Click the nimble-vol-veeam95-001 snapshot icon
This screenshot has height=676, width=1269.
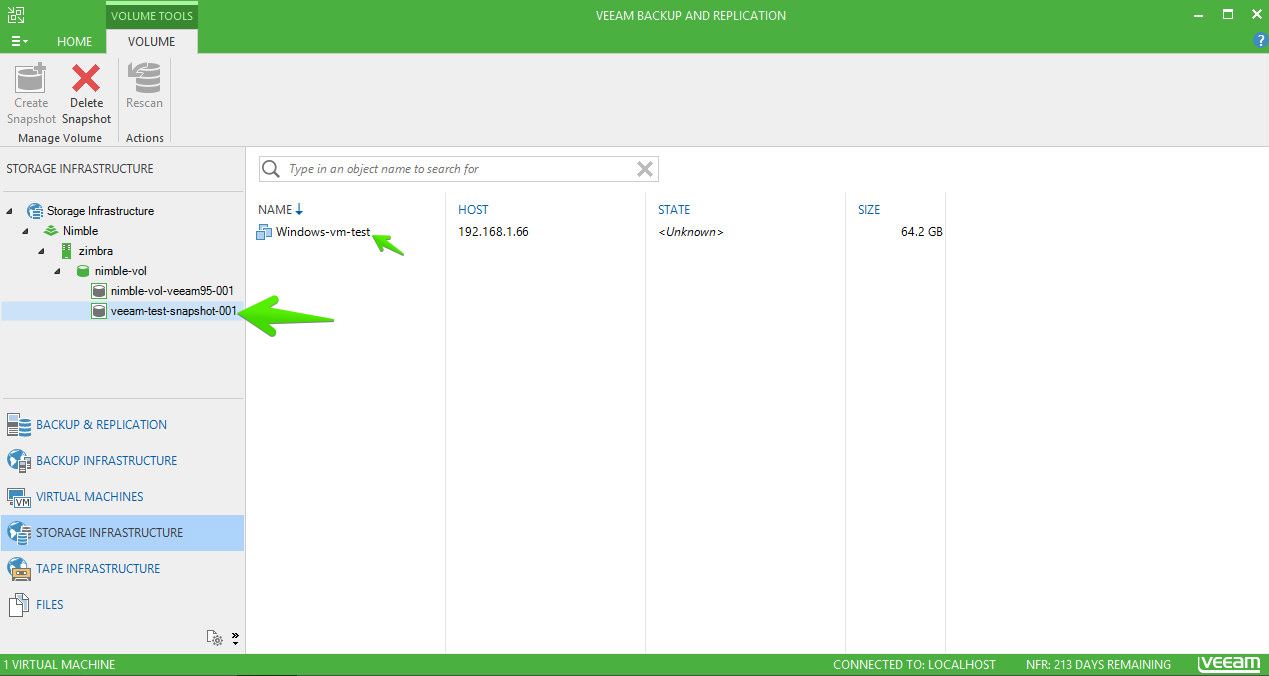click(99, 291)
